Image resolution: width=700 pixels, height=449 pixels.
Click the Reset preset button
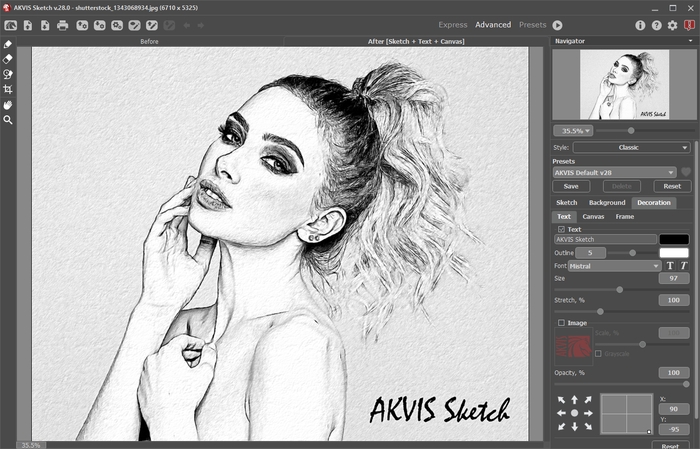coord(672,186)
